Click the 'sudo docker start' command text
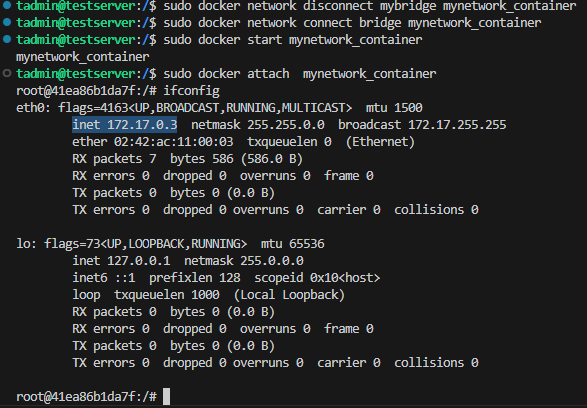 coord(223,40)
